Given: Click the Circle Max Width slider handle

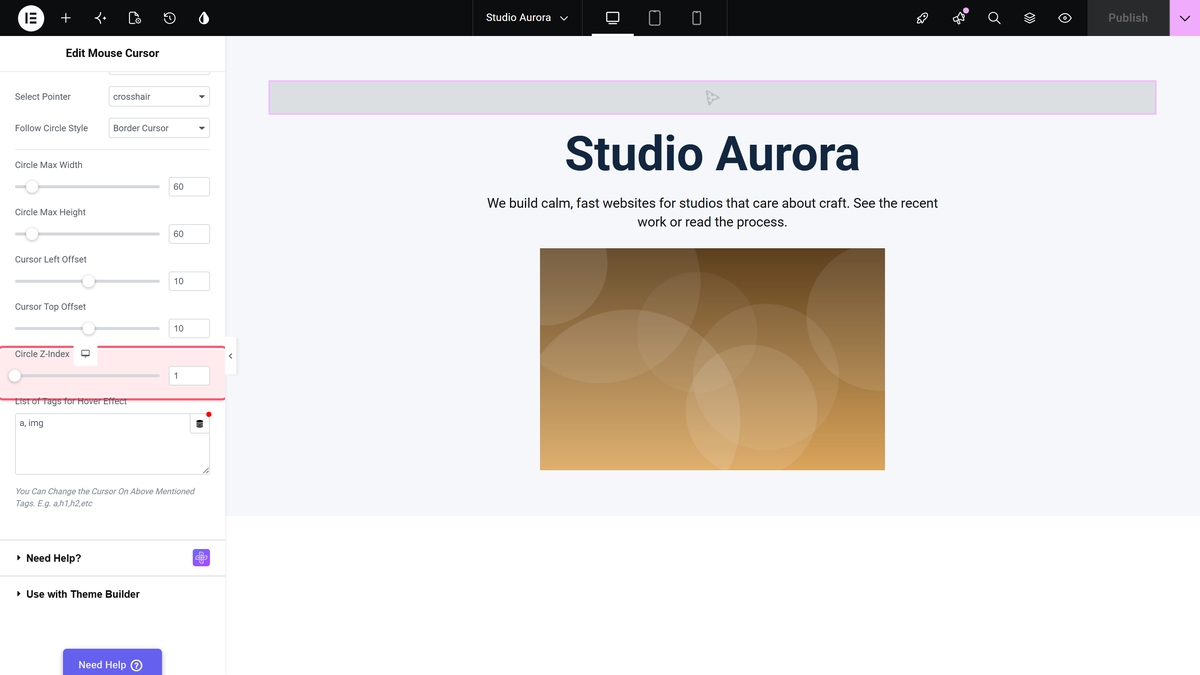Looking at the screenshot, I should (x=32, y=187).
